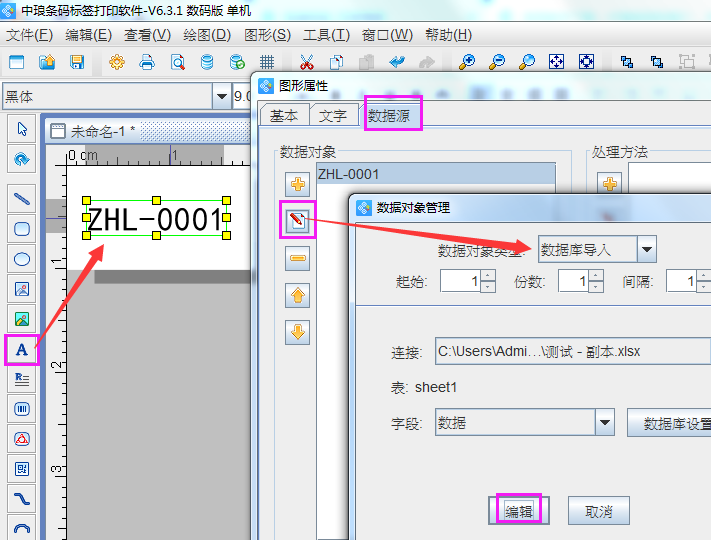Viewport: 711px width, 540px height.
Task: Click the 编辑 confirm button
Action: click(519, 511)
